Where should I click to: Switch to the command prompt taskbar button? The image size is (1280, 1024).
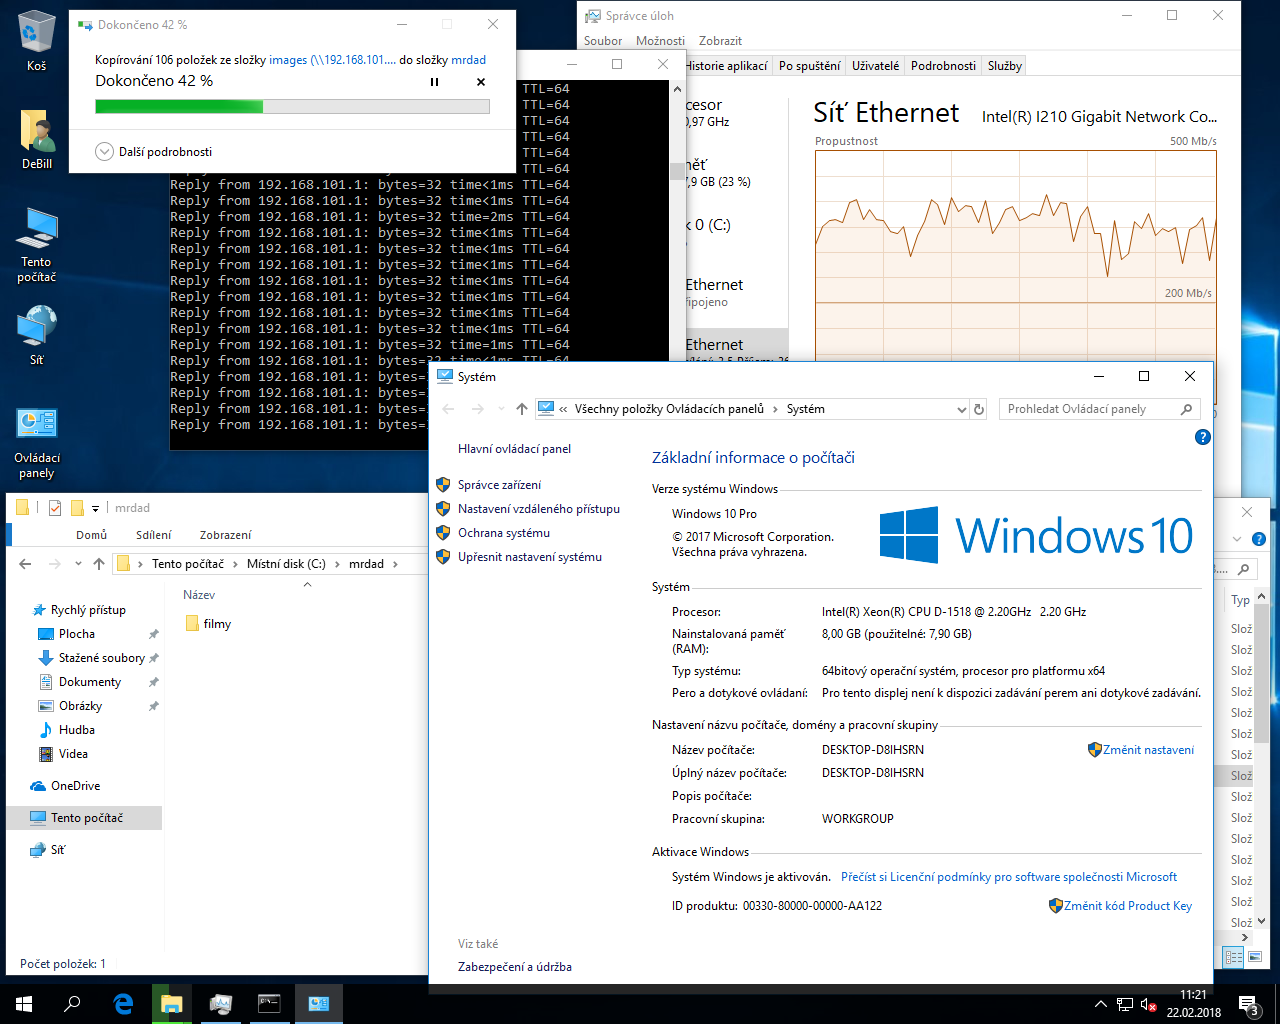270,1004
